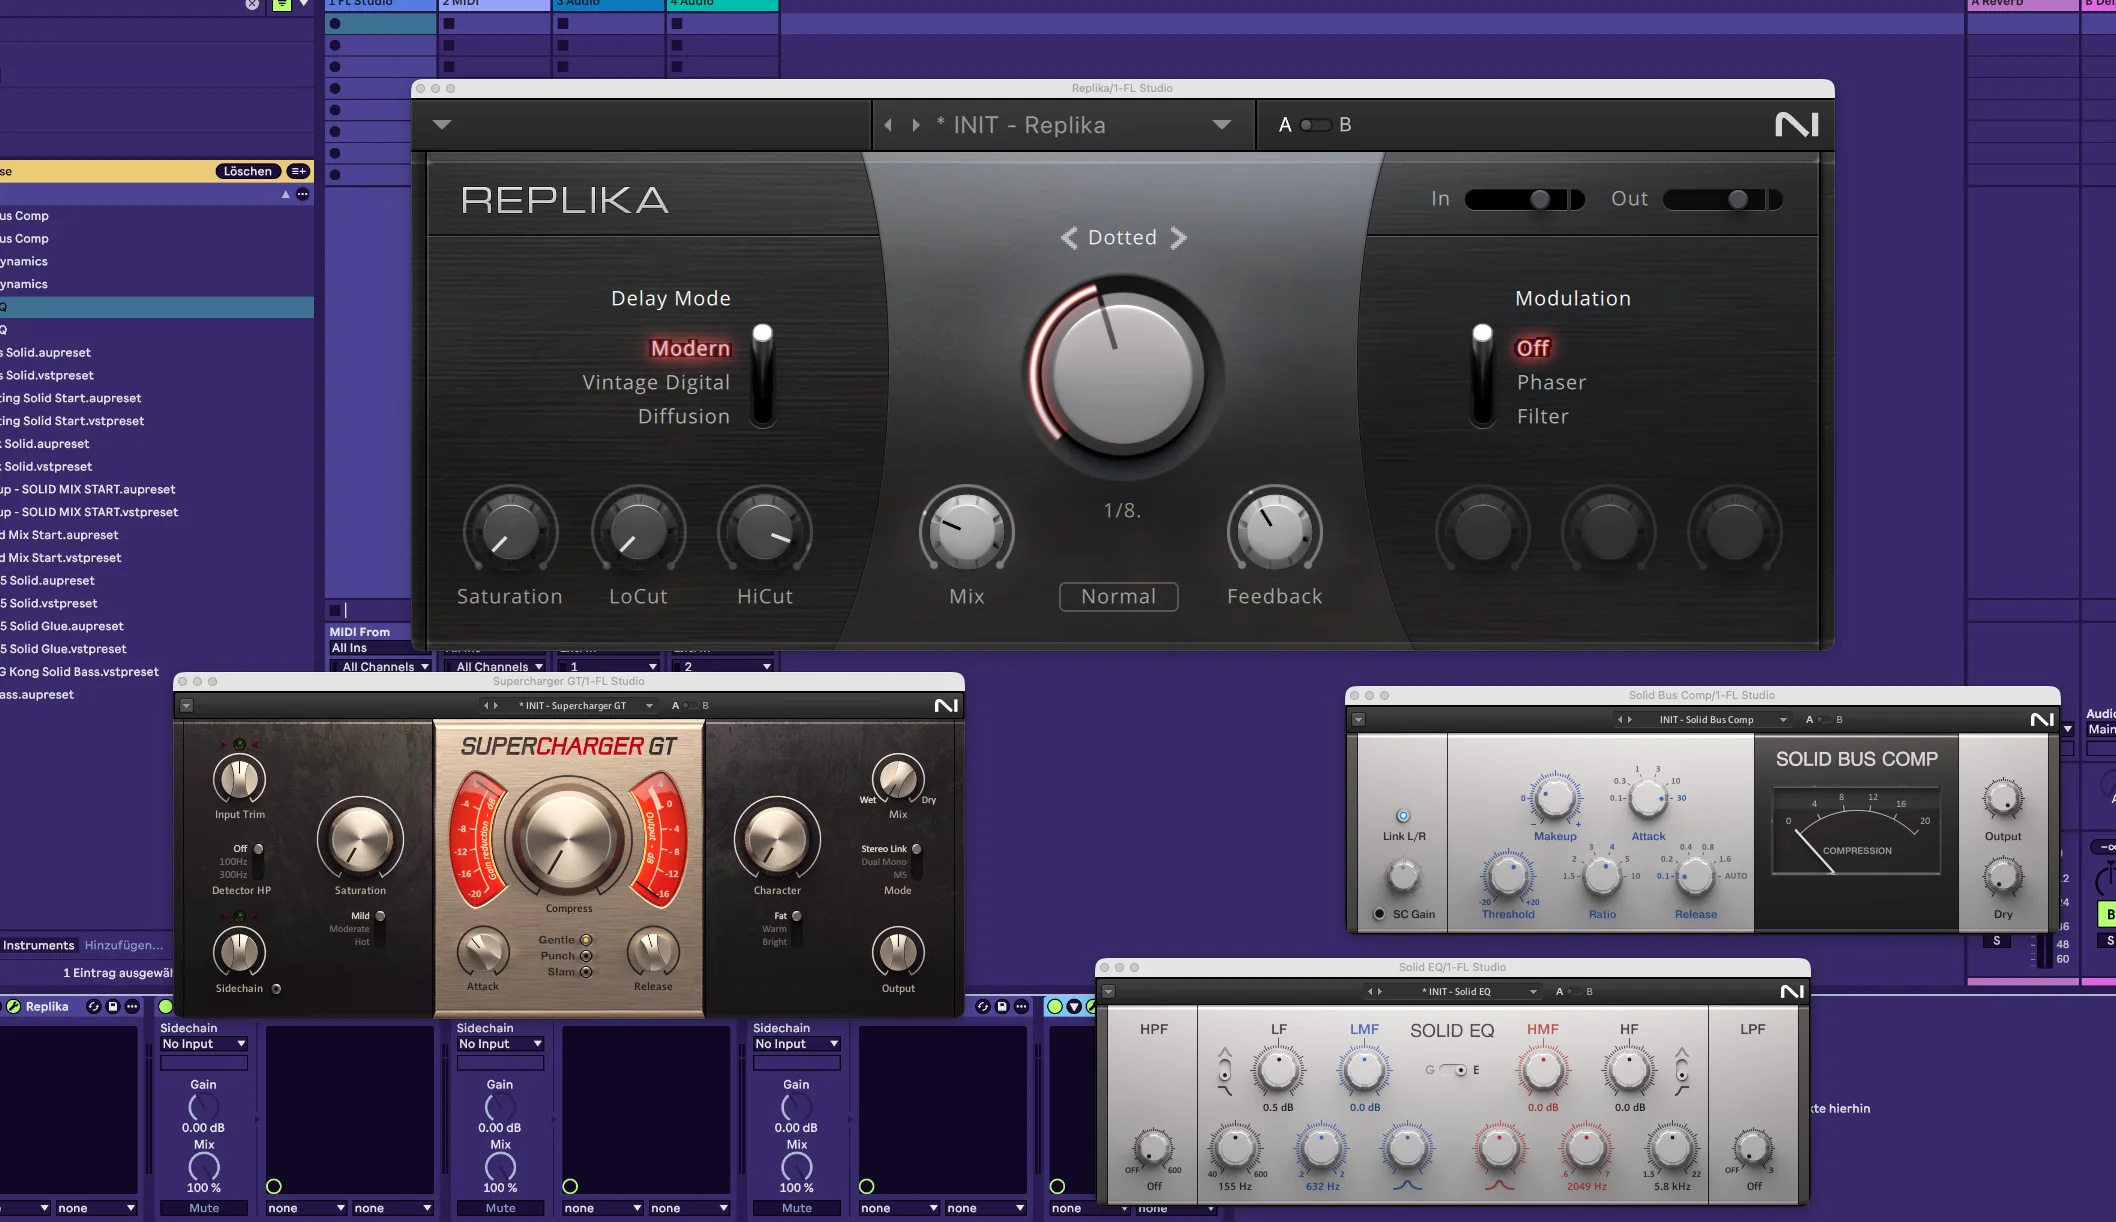Select HMF bell shape icon in Solid EQ

click(1499, 1186)
